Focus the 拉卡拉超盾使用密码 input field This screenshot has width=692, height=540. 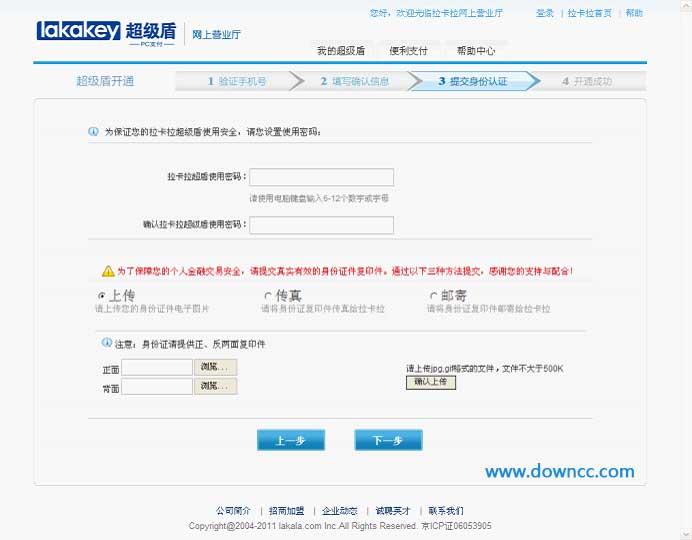(x=321, y=177)
